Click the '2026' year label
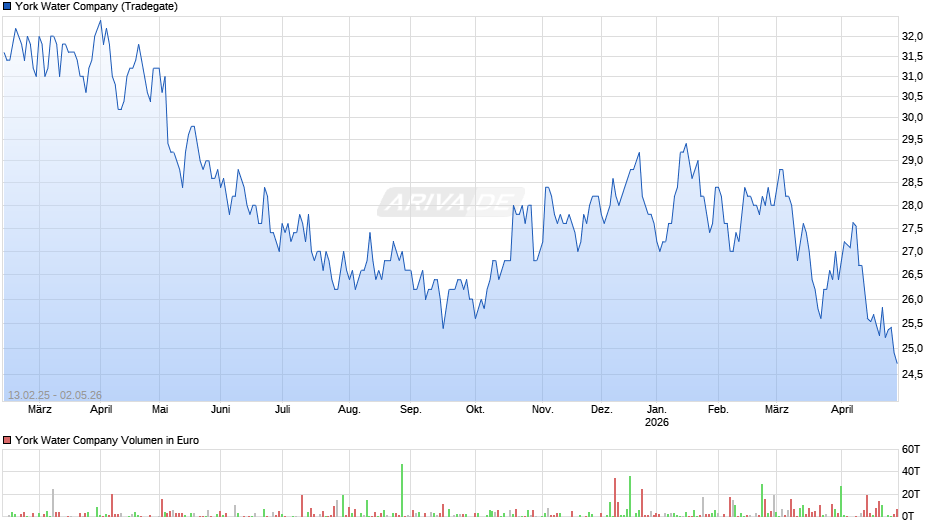 click(x=656, y=422)
